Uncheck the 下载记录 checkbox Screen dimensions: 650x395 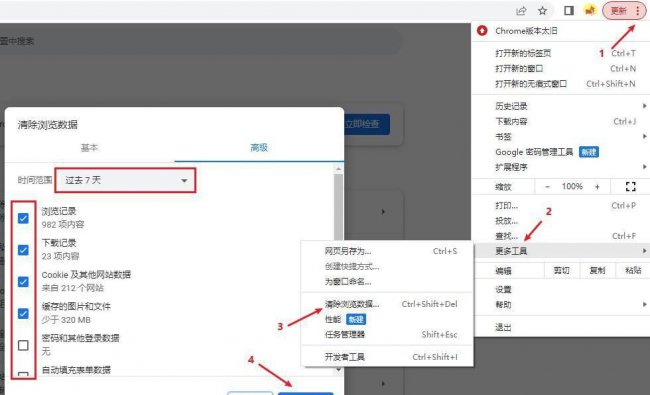coord(23,250)
